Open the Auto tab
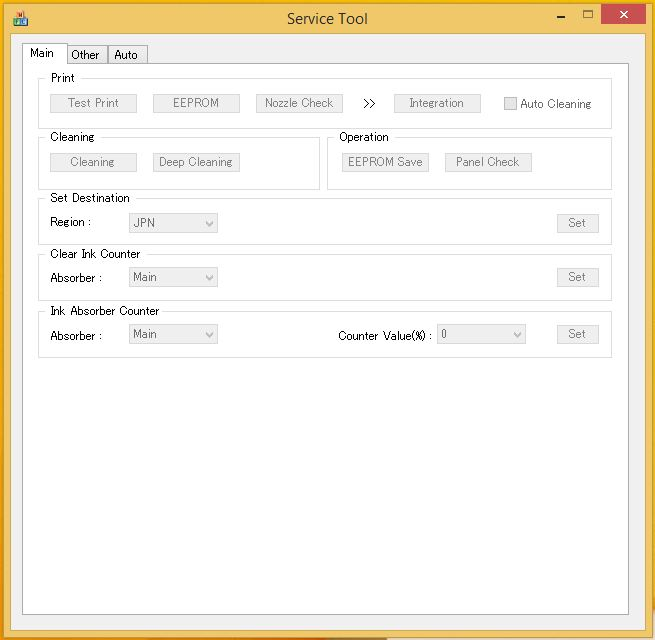 127,55
